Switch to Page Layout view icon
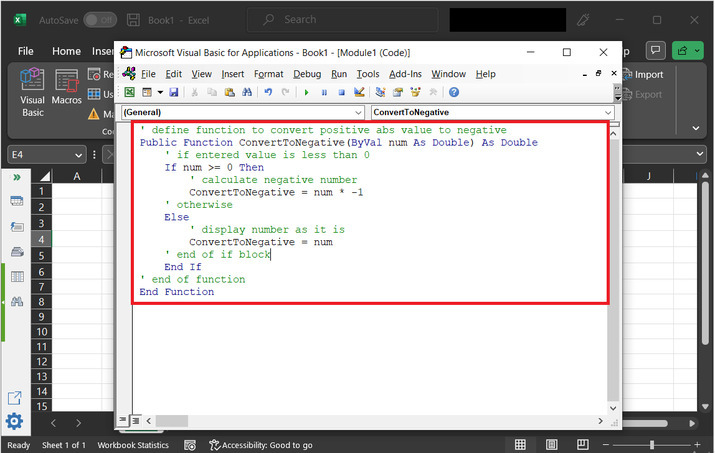The height and width of the screenshot is (453, 715). coord(551,444)
